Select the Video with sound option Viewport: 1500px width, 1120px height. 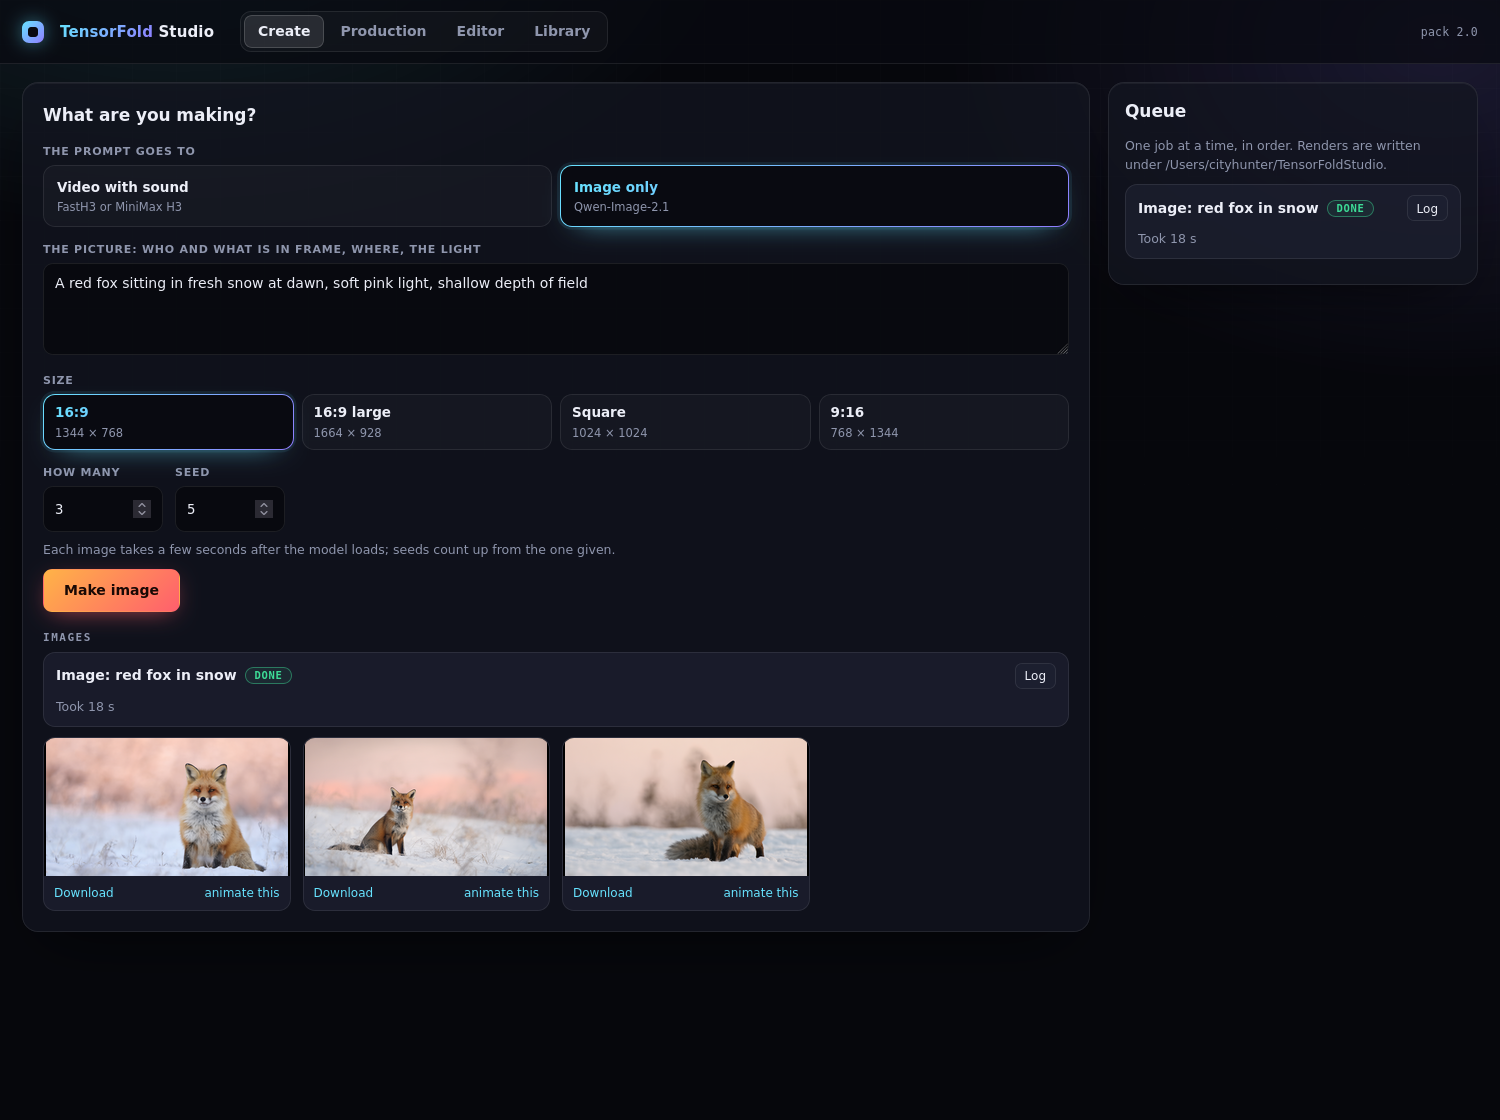[x=297, y=196]
